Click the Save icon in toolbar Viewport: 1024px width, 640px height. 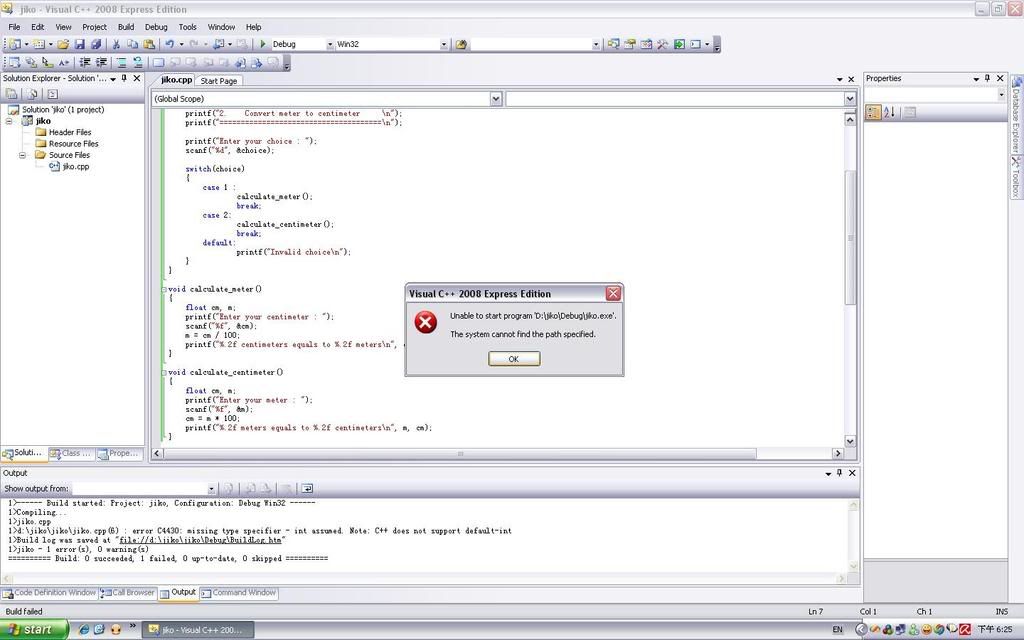point(80,44)
